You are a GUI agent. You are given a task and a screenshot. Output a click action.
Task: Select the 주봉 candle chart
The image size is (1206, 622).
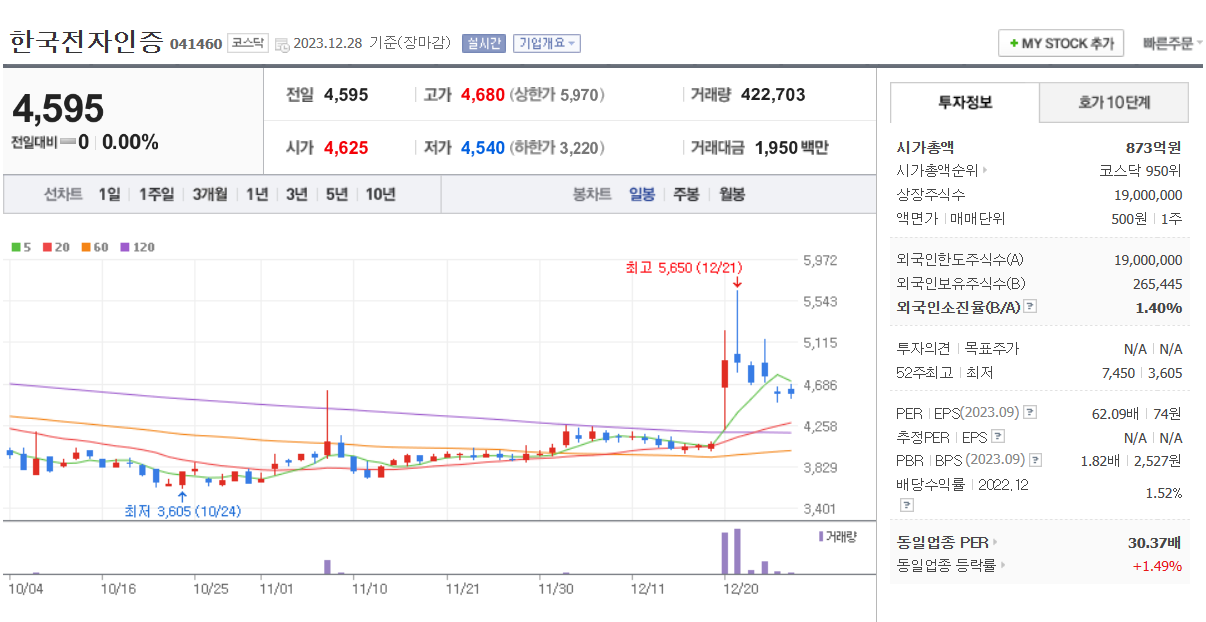[x=686, y=194]
